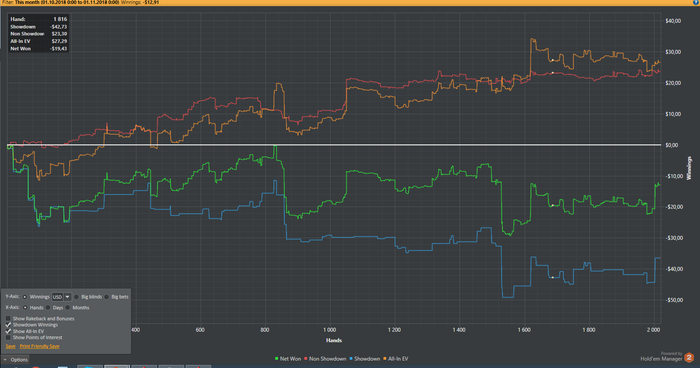This screenshot has width=700, height=368.
Task: Click the Net Won -$19,43 stat row
Action: [x=38, y=49]
